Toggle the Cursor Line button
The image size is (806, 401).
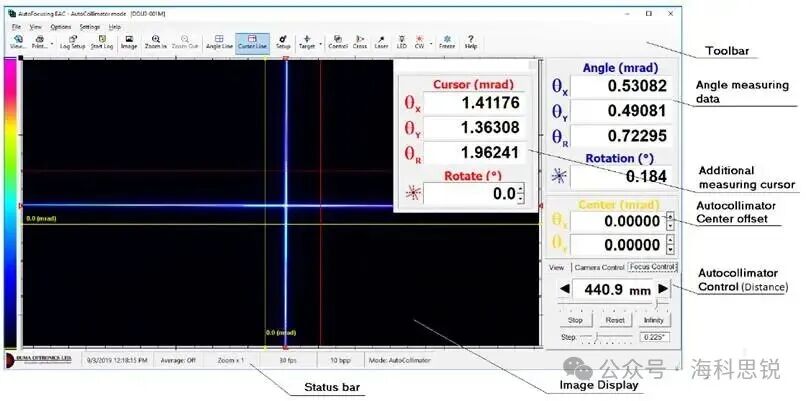(252, 42)
